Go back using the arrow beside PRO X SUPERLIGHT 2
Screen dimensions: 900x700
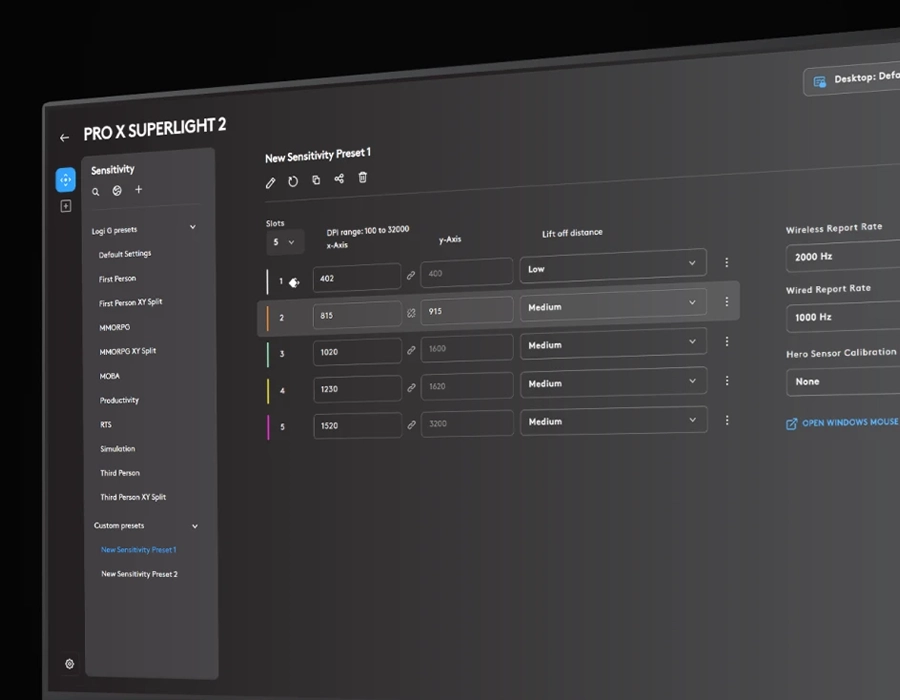(64, 138)
